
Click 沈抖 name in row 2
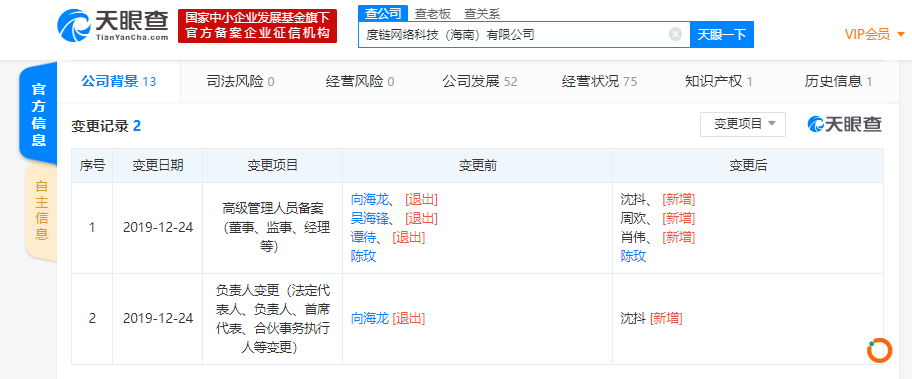click(x=633, y=319)
